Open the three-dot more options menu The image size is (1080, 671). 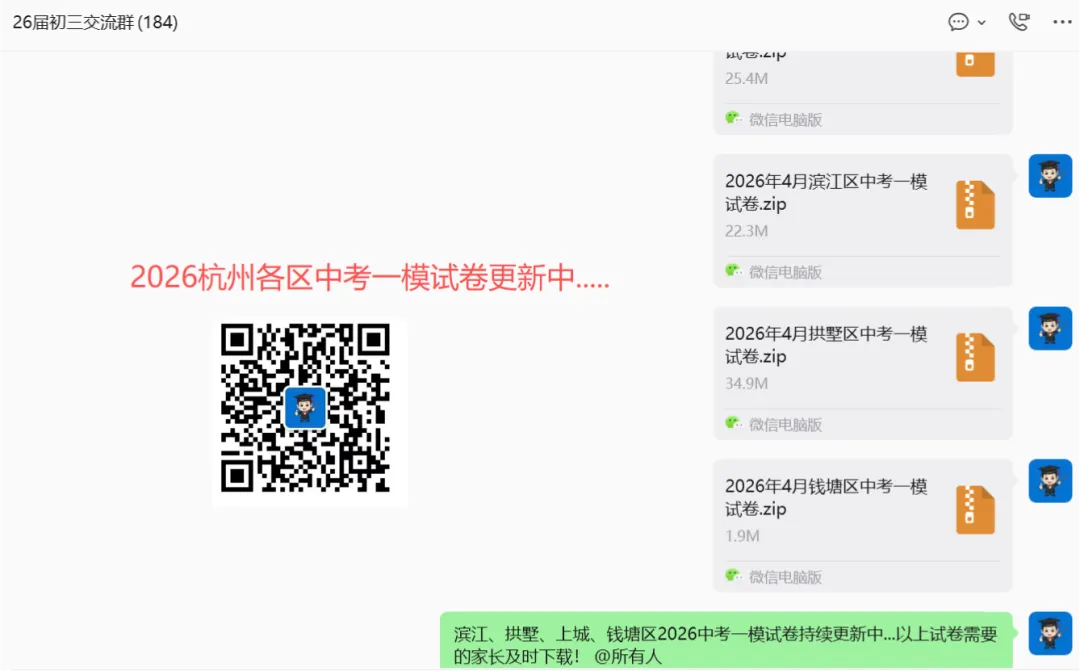pyautogui.click(x=1060, y=21)
